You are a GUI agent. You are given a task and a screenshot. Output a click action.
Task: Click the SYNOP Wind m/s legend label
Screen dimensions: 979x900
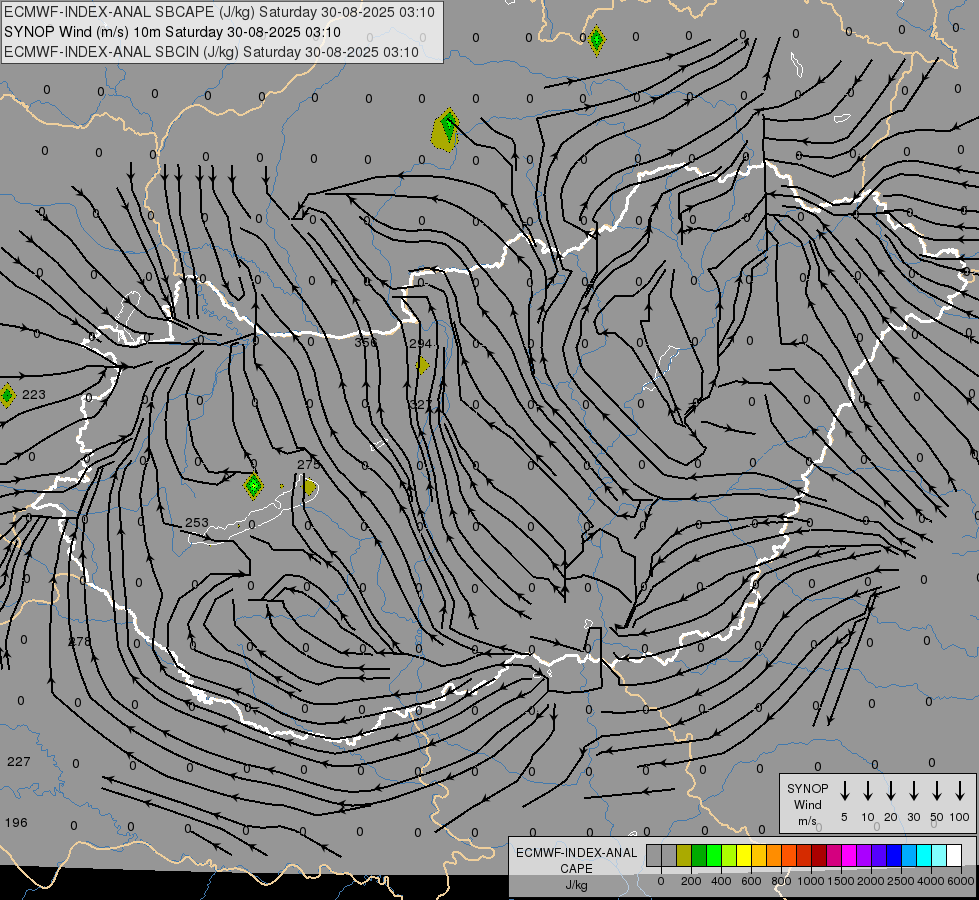tap(807, 804)
